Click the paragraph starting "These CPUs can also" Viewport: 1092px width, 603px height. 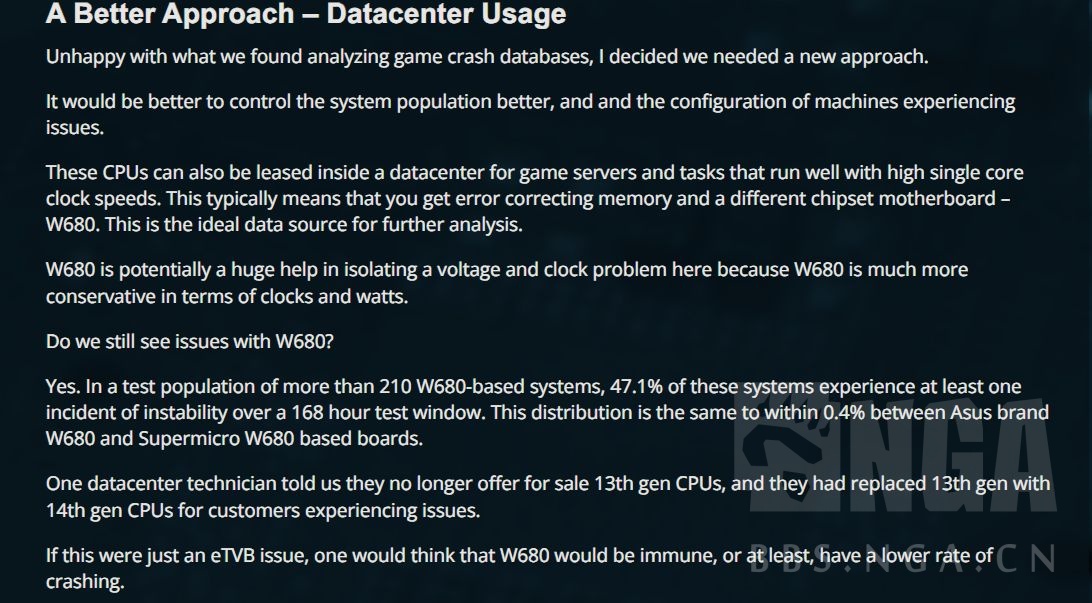point(534,198)
